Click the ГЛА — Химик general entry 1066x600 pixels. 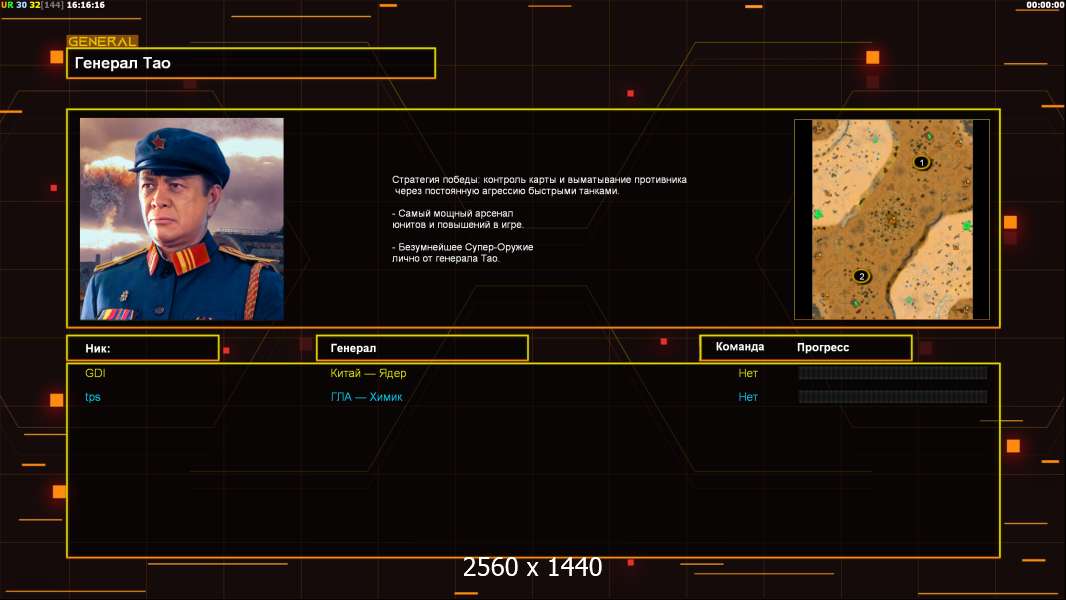[x=366, y=397]
